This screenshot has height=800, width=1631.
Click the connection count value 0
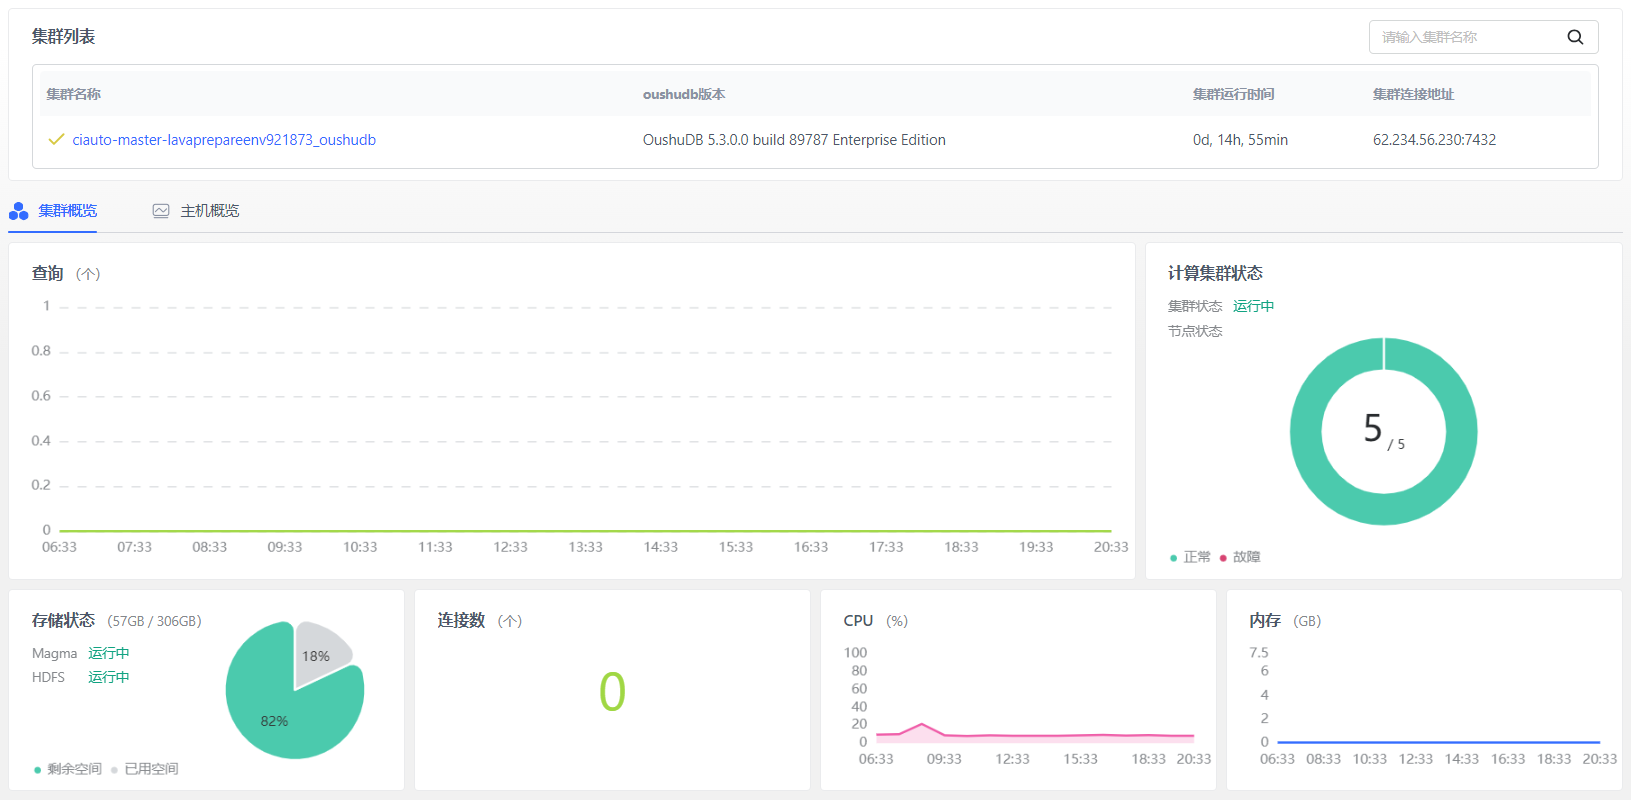(612, 691)
